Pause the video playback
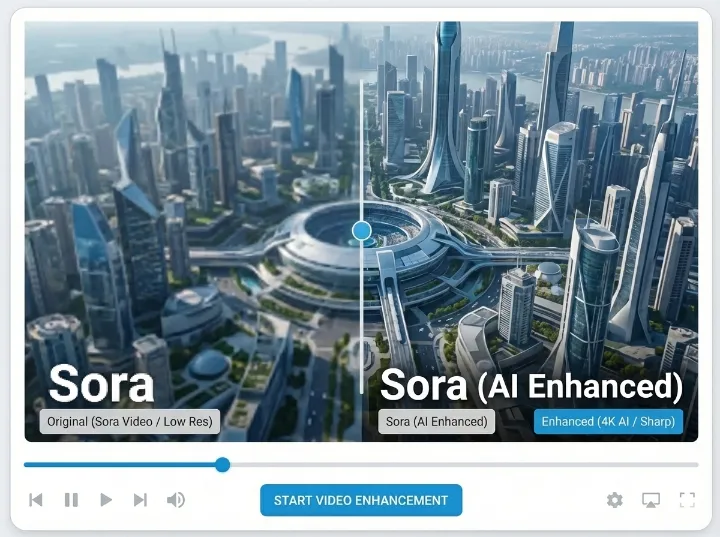This screenshot has width=720, height=537. click(x=71, y=500)
